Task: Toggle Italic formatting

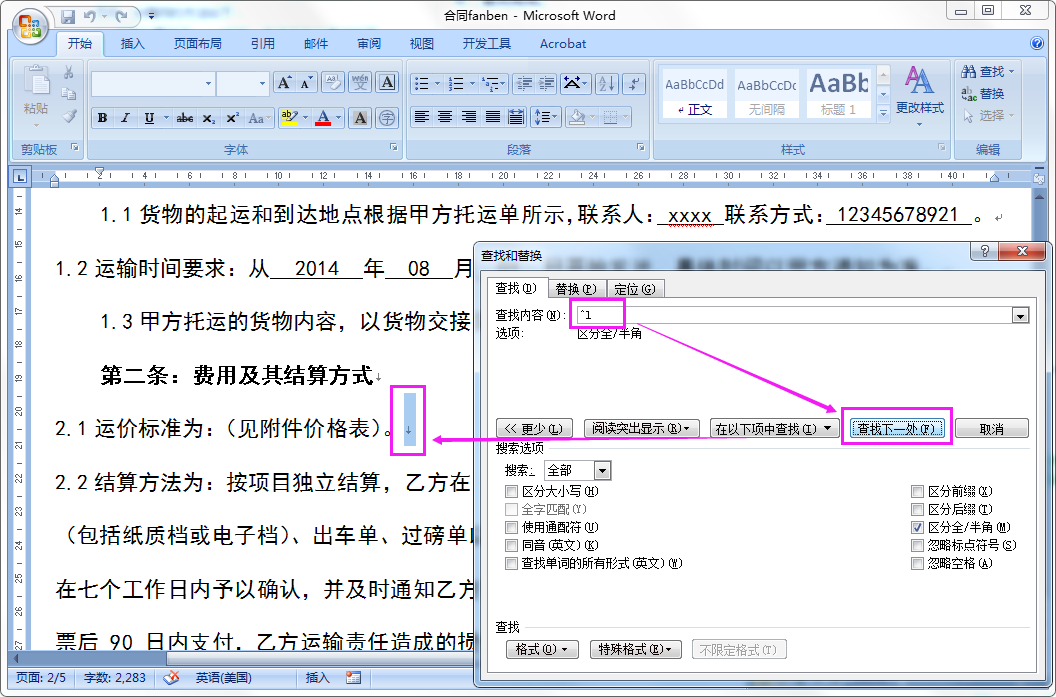Action: (125, 119)
